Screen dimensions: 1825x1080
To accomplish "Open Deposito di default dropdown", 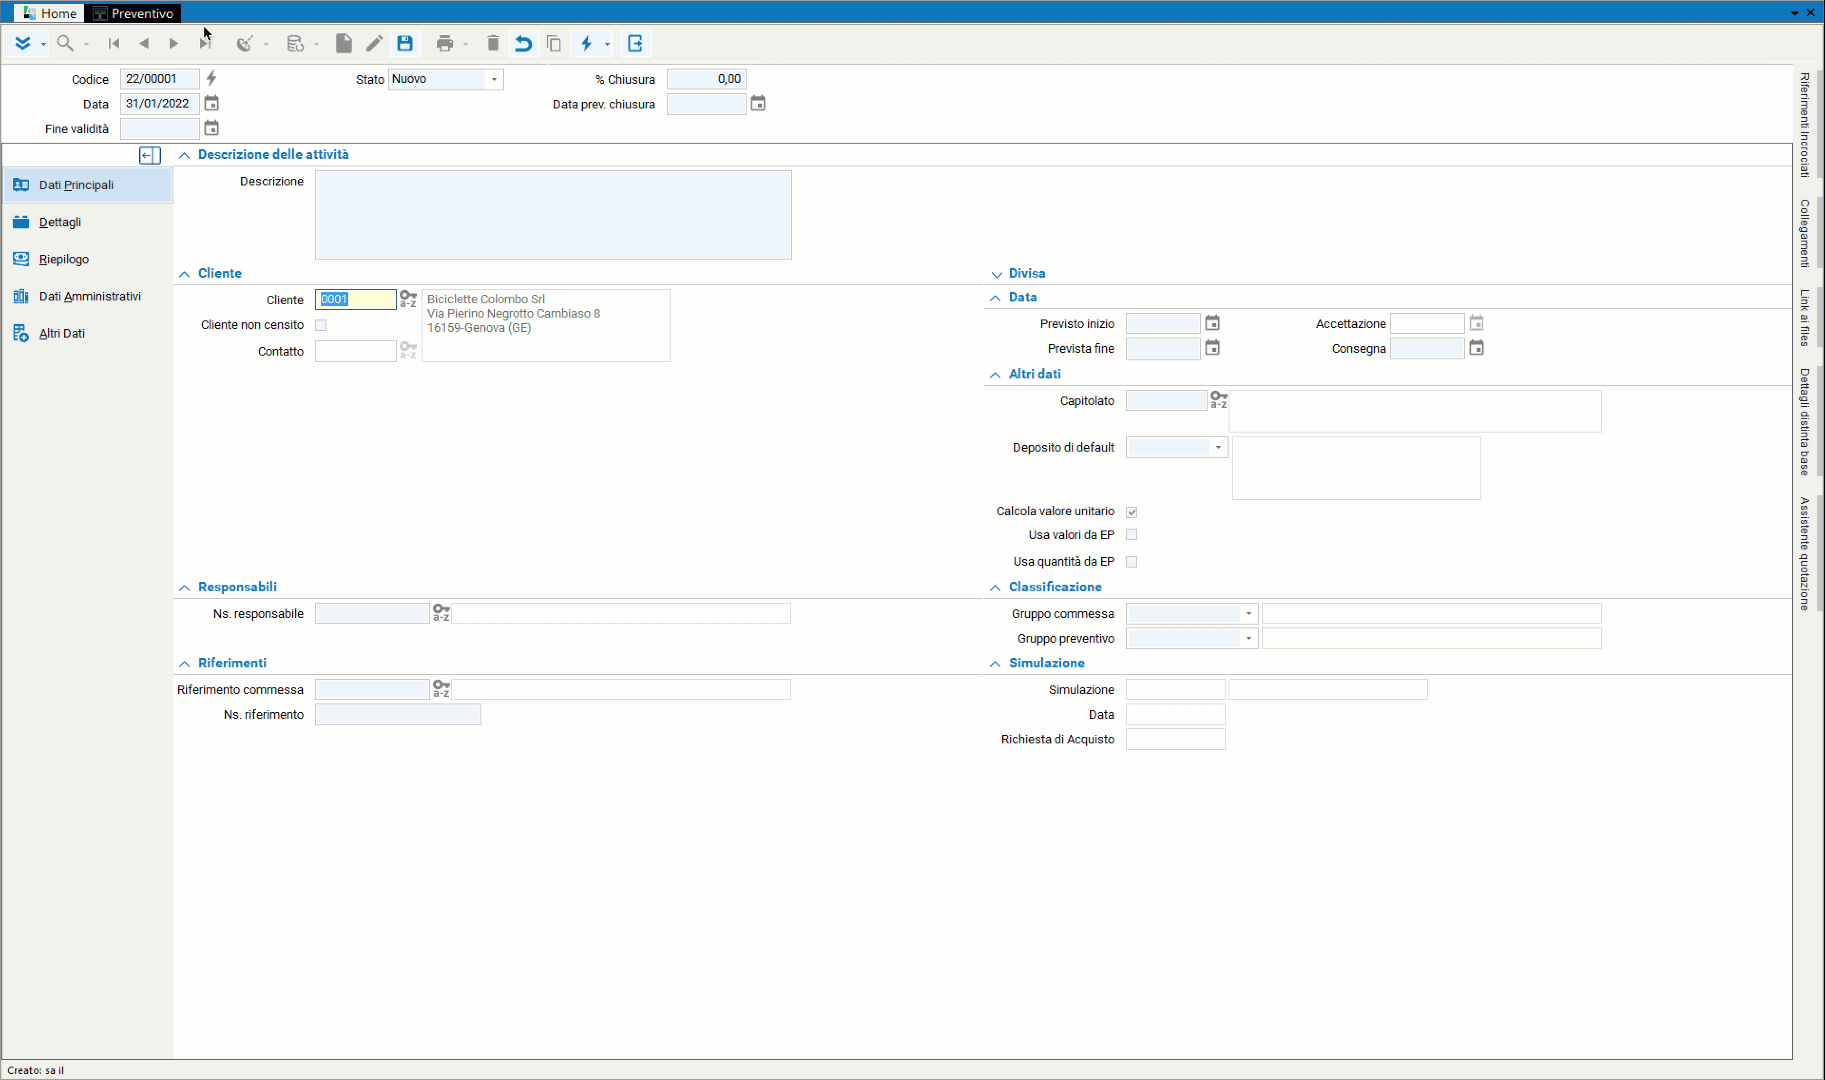I will pos(1218,448).
